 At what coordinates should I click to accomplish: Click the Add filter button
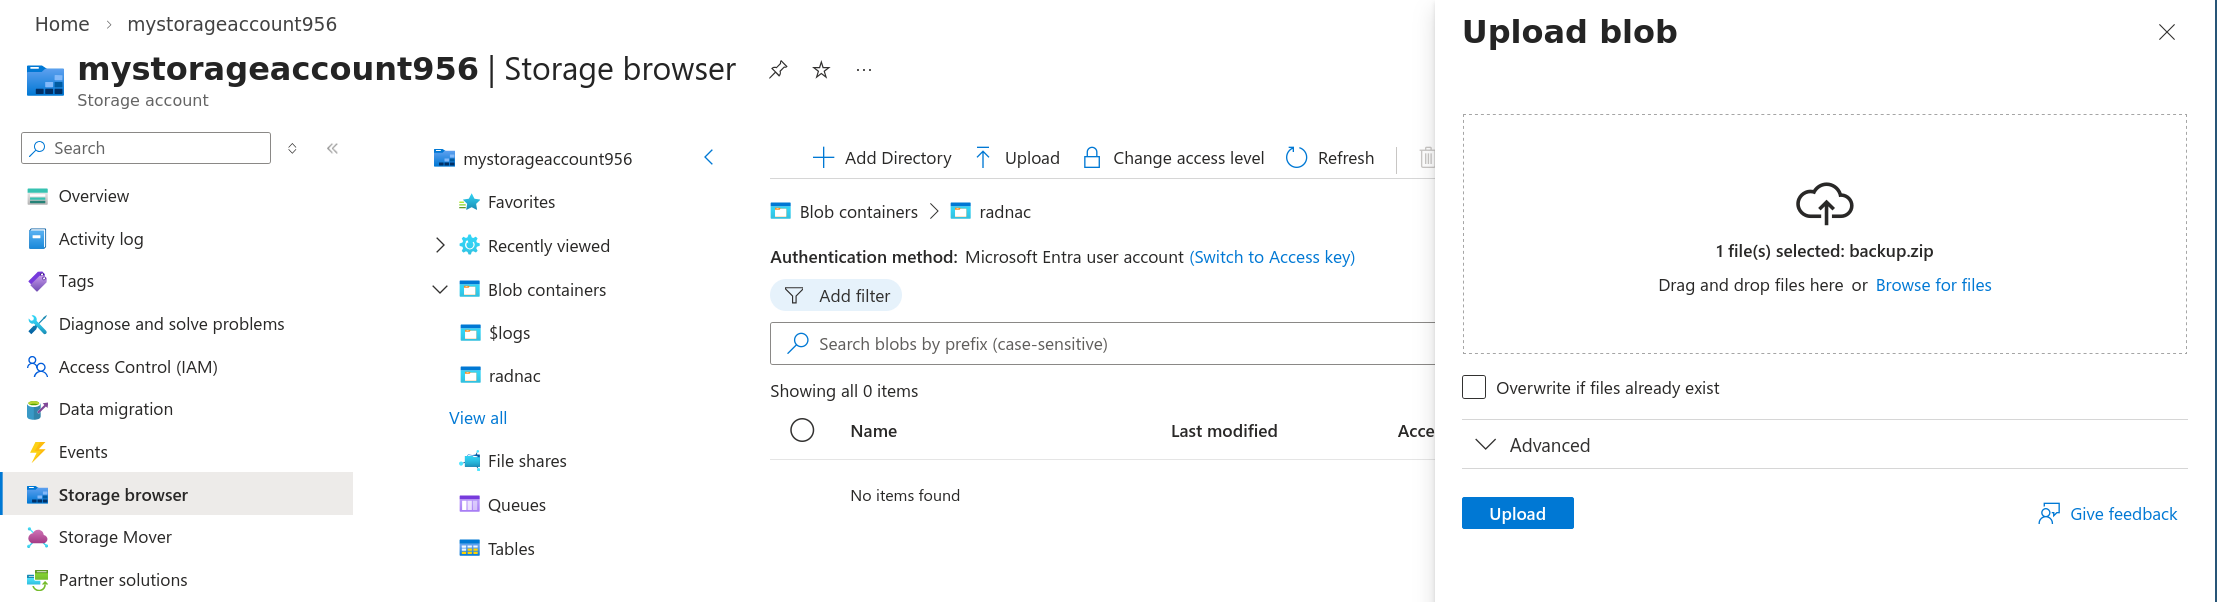(x=836, y=295)
